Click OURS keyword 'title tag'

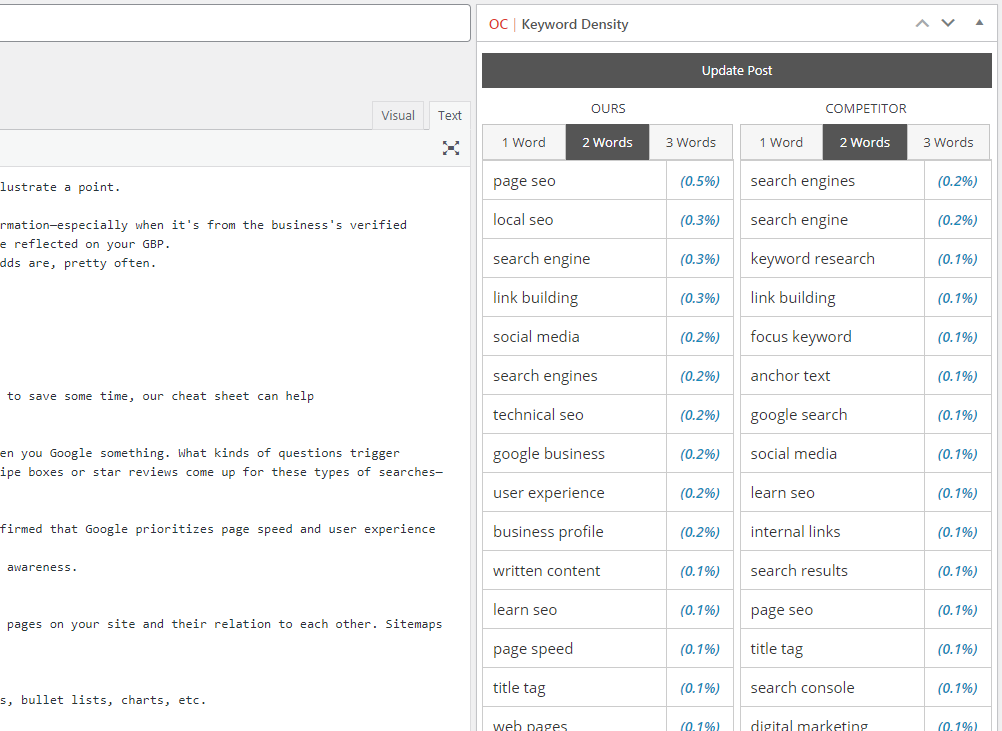[x=519, y=688]
